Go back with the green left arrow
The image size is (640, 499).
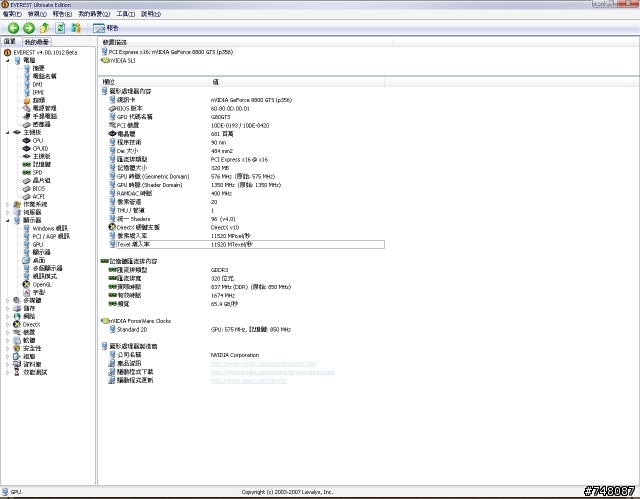pyautogui.click(x=13, y=28)
